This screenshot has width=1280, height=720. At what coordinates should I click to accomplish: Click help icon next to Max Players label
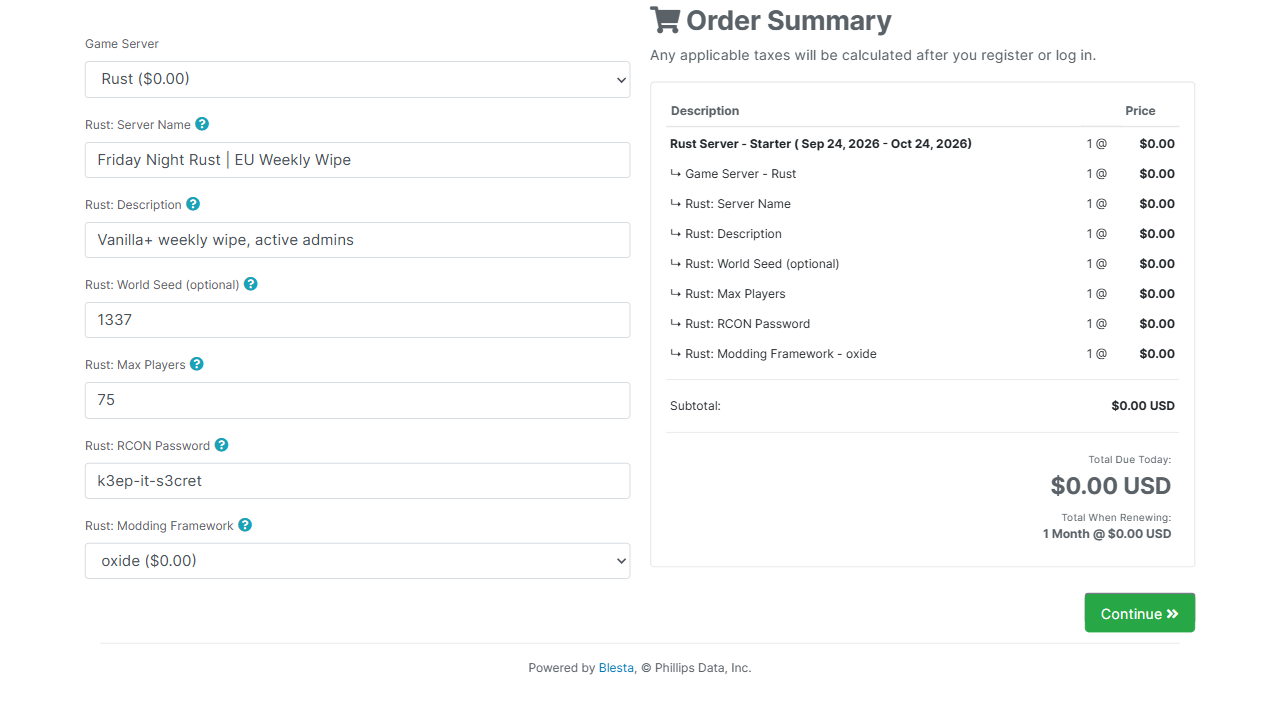[x=197, y=364]
